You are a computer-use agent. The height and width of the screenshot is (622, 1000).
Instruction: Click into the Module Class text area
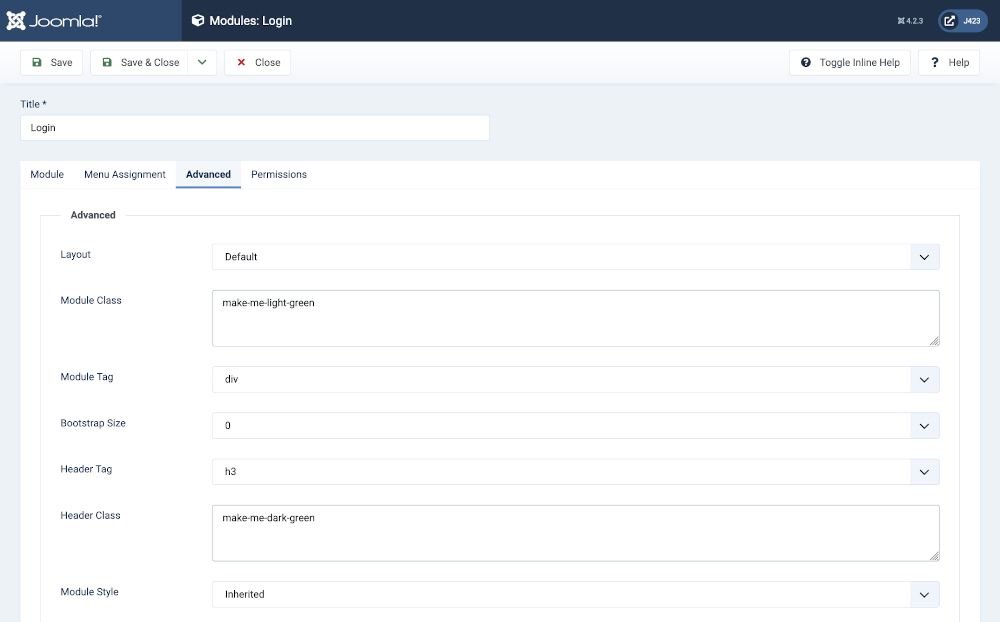[x=575, y=318]
